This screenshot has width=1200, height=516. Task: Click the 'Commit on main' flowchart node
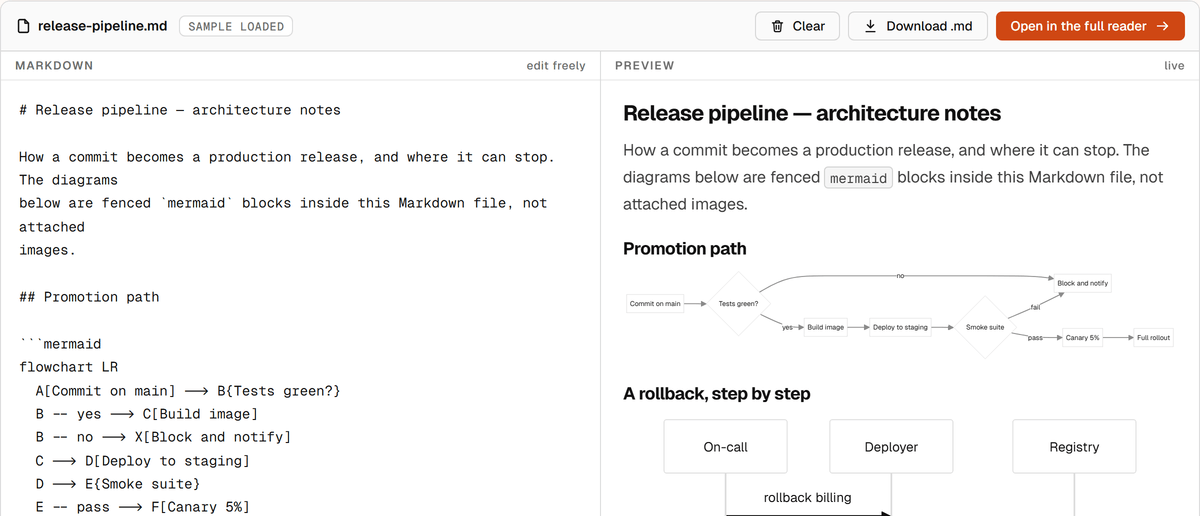click(x=655, y=303)
